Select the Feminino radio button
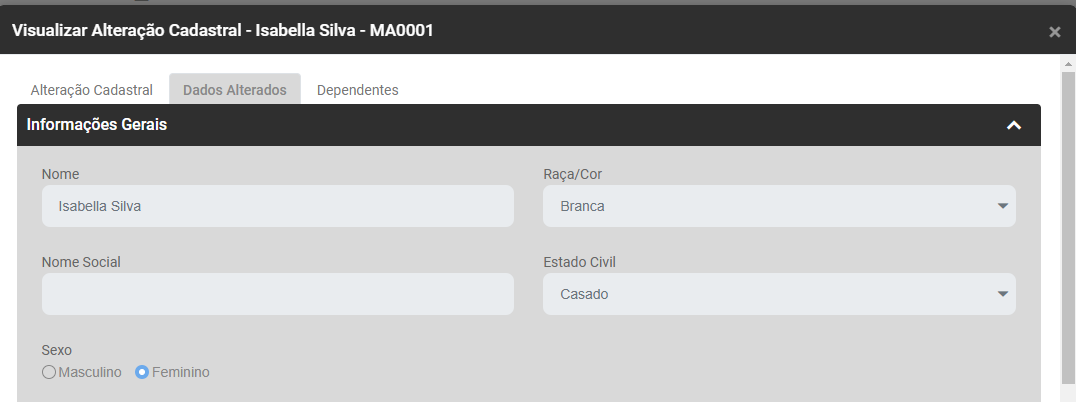The image size is (1076, 402). (x=142, y=372)
